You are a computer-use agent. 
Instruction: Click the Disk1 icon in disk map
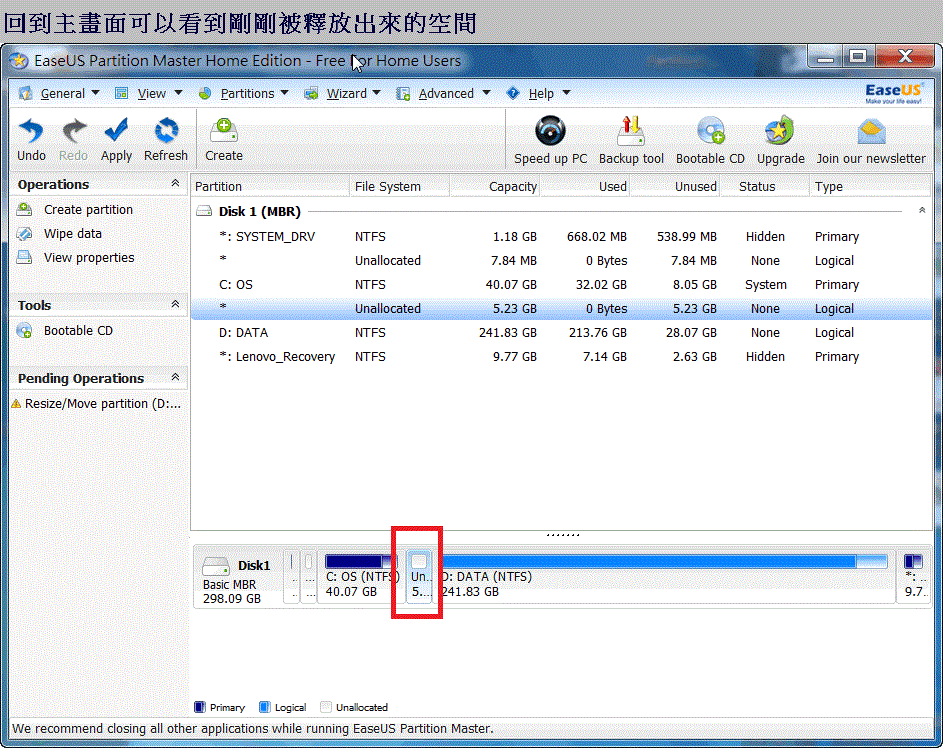[216, 566]
